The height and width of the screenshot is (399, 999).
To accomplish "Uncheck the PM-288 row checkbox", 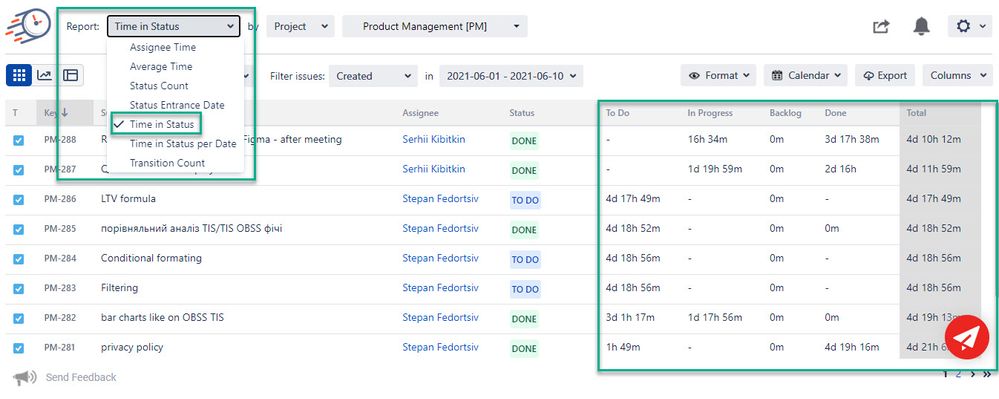I will click(x=18, y=140).
